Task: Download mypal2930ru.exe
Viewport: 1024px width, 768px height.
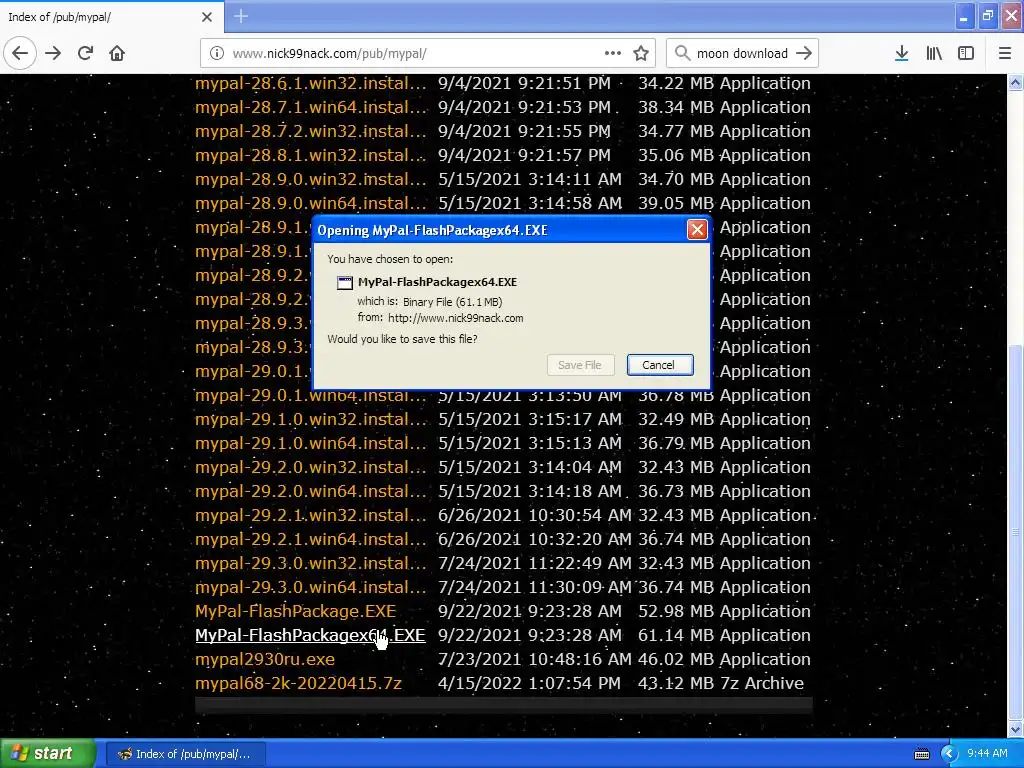Action: [264, 660]
